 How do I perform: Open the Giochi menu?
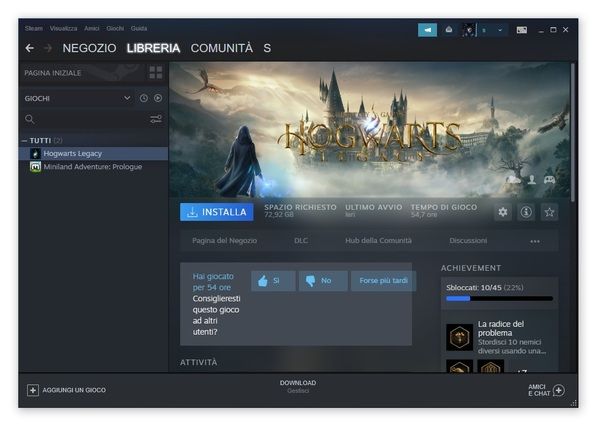coord(115,28)
